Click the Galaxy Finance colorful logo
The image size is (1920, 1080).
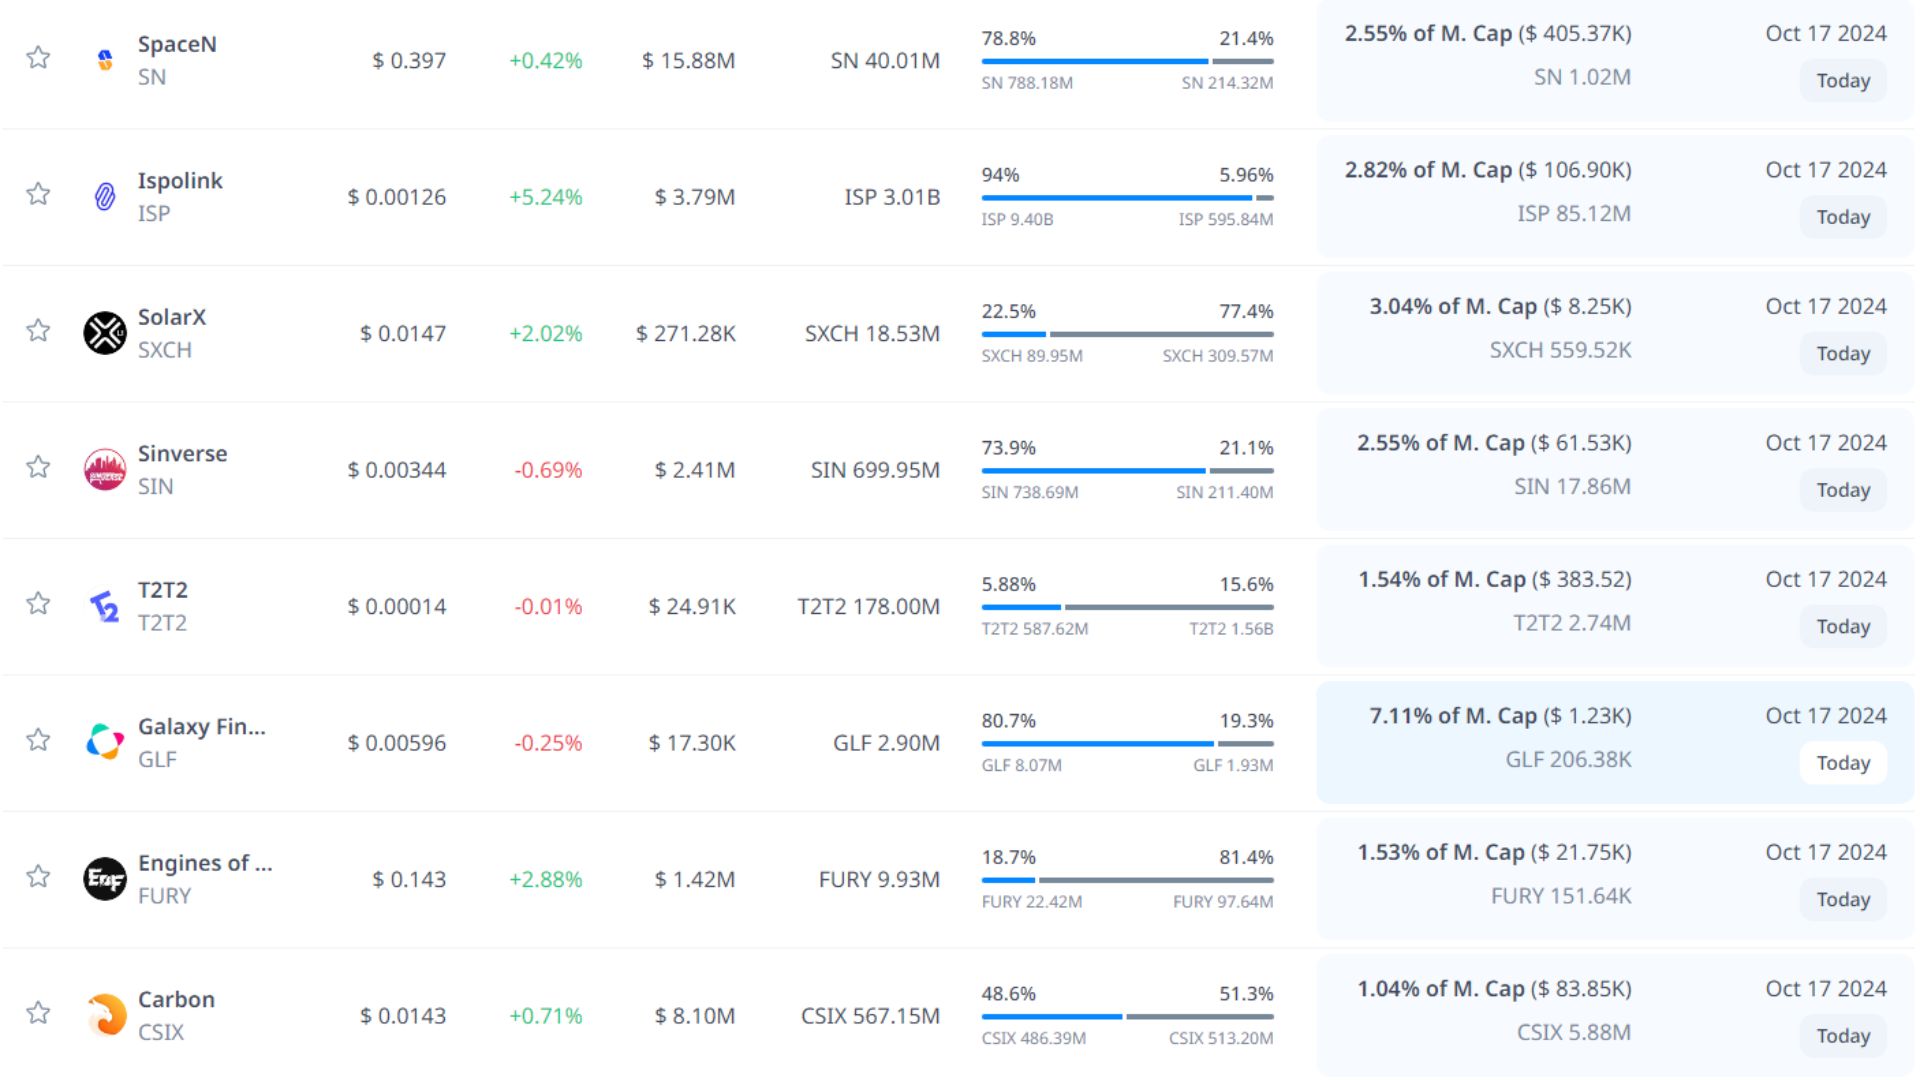tap(105, 742)
